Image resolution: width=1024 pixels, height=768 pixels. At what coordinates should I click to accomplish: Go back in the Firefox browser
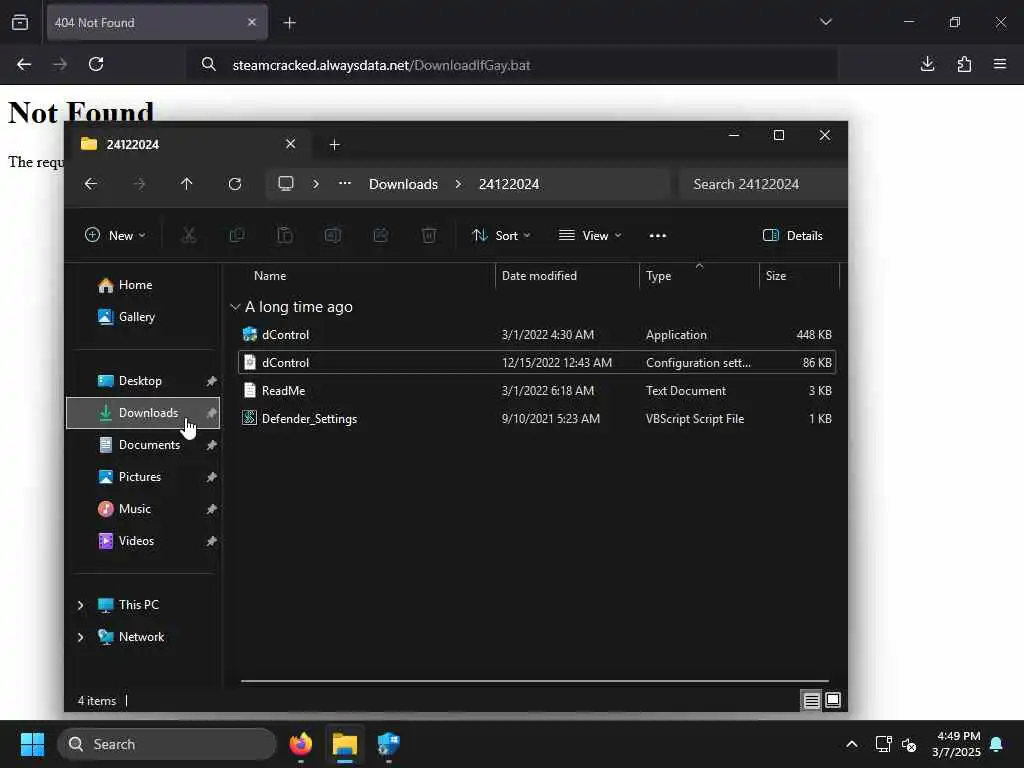coord(24,64)
